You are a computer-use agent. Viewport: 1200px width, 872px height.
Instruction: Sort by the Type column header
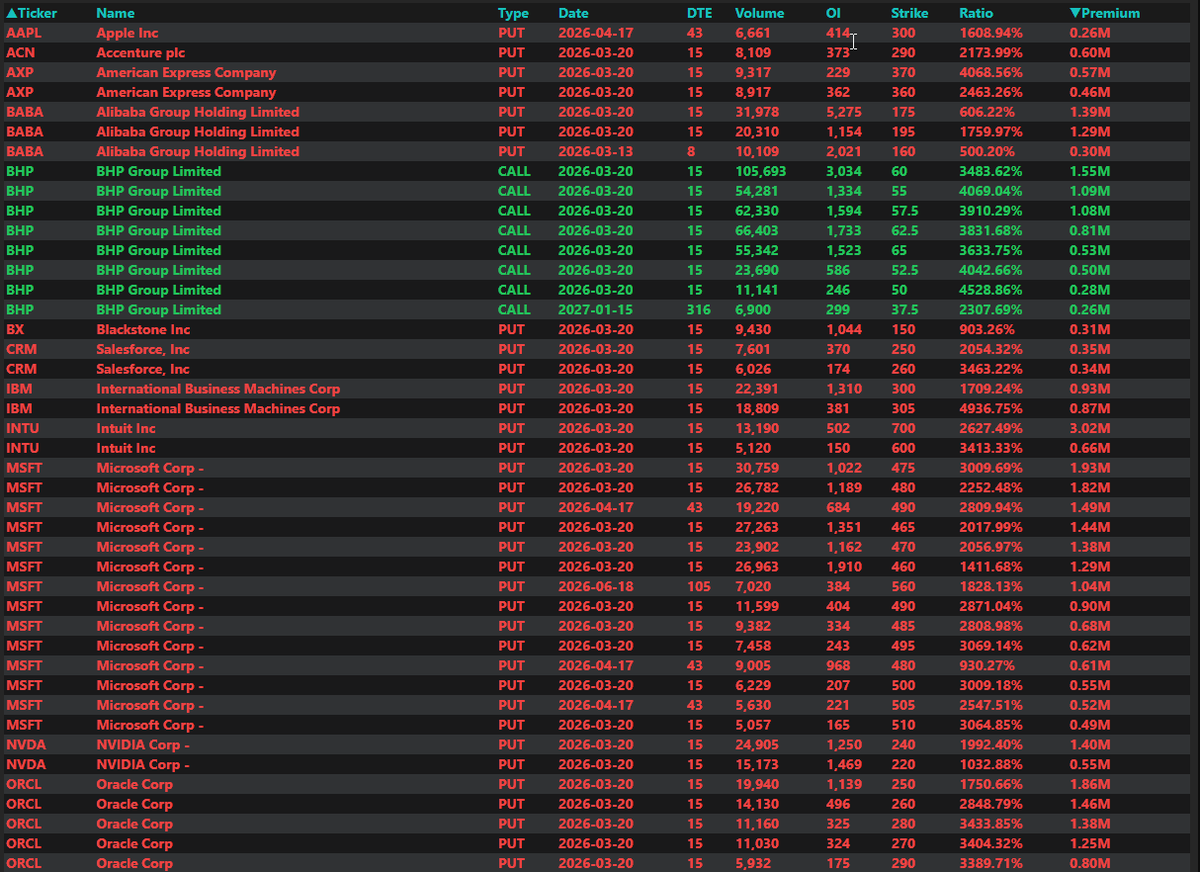(x=513, y=13)
